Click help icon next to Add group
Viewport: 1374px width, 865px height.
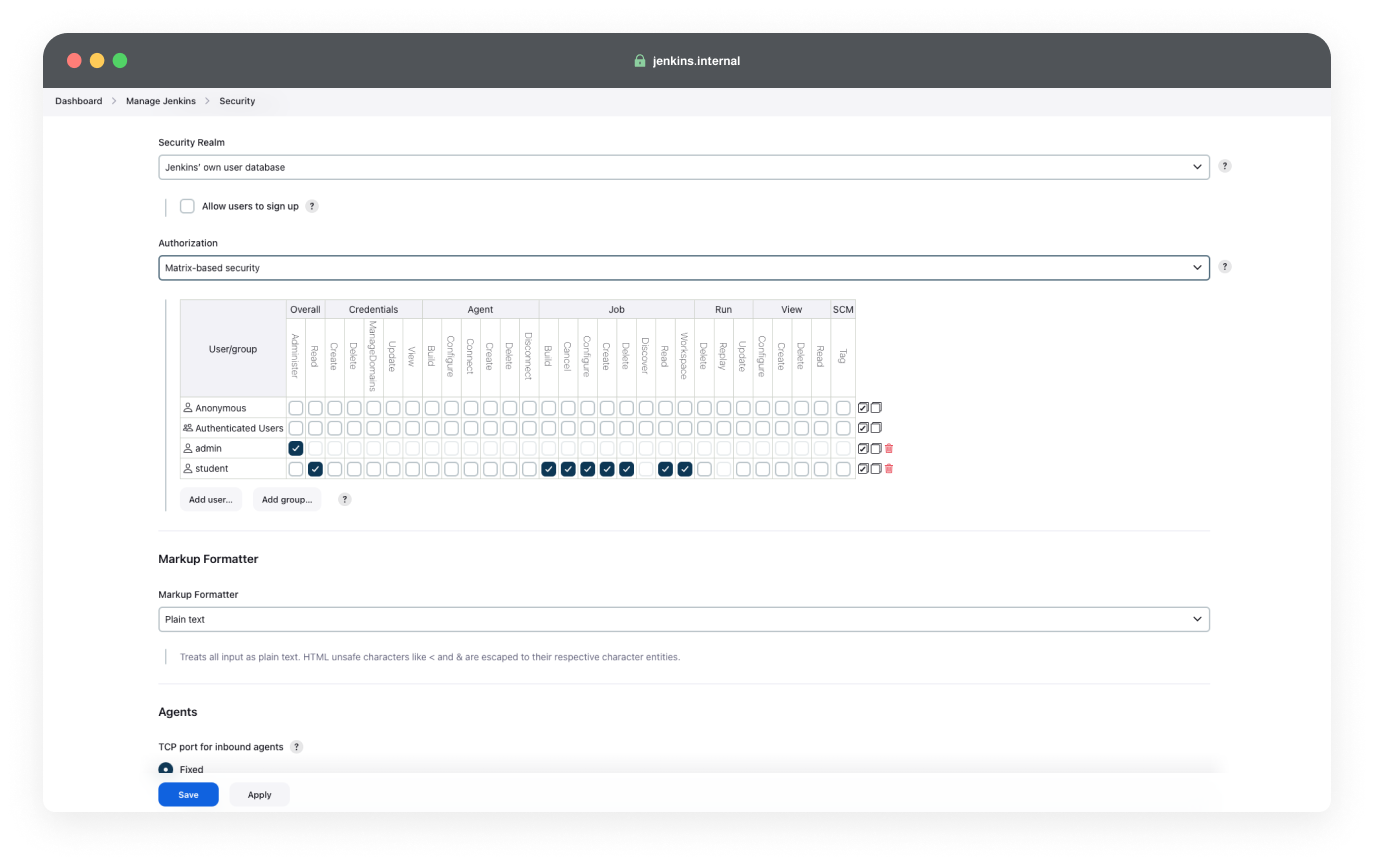(x=345, y=499)
